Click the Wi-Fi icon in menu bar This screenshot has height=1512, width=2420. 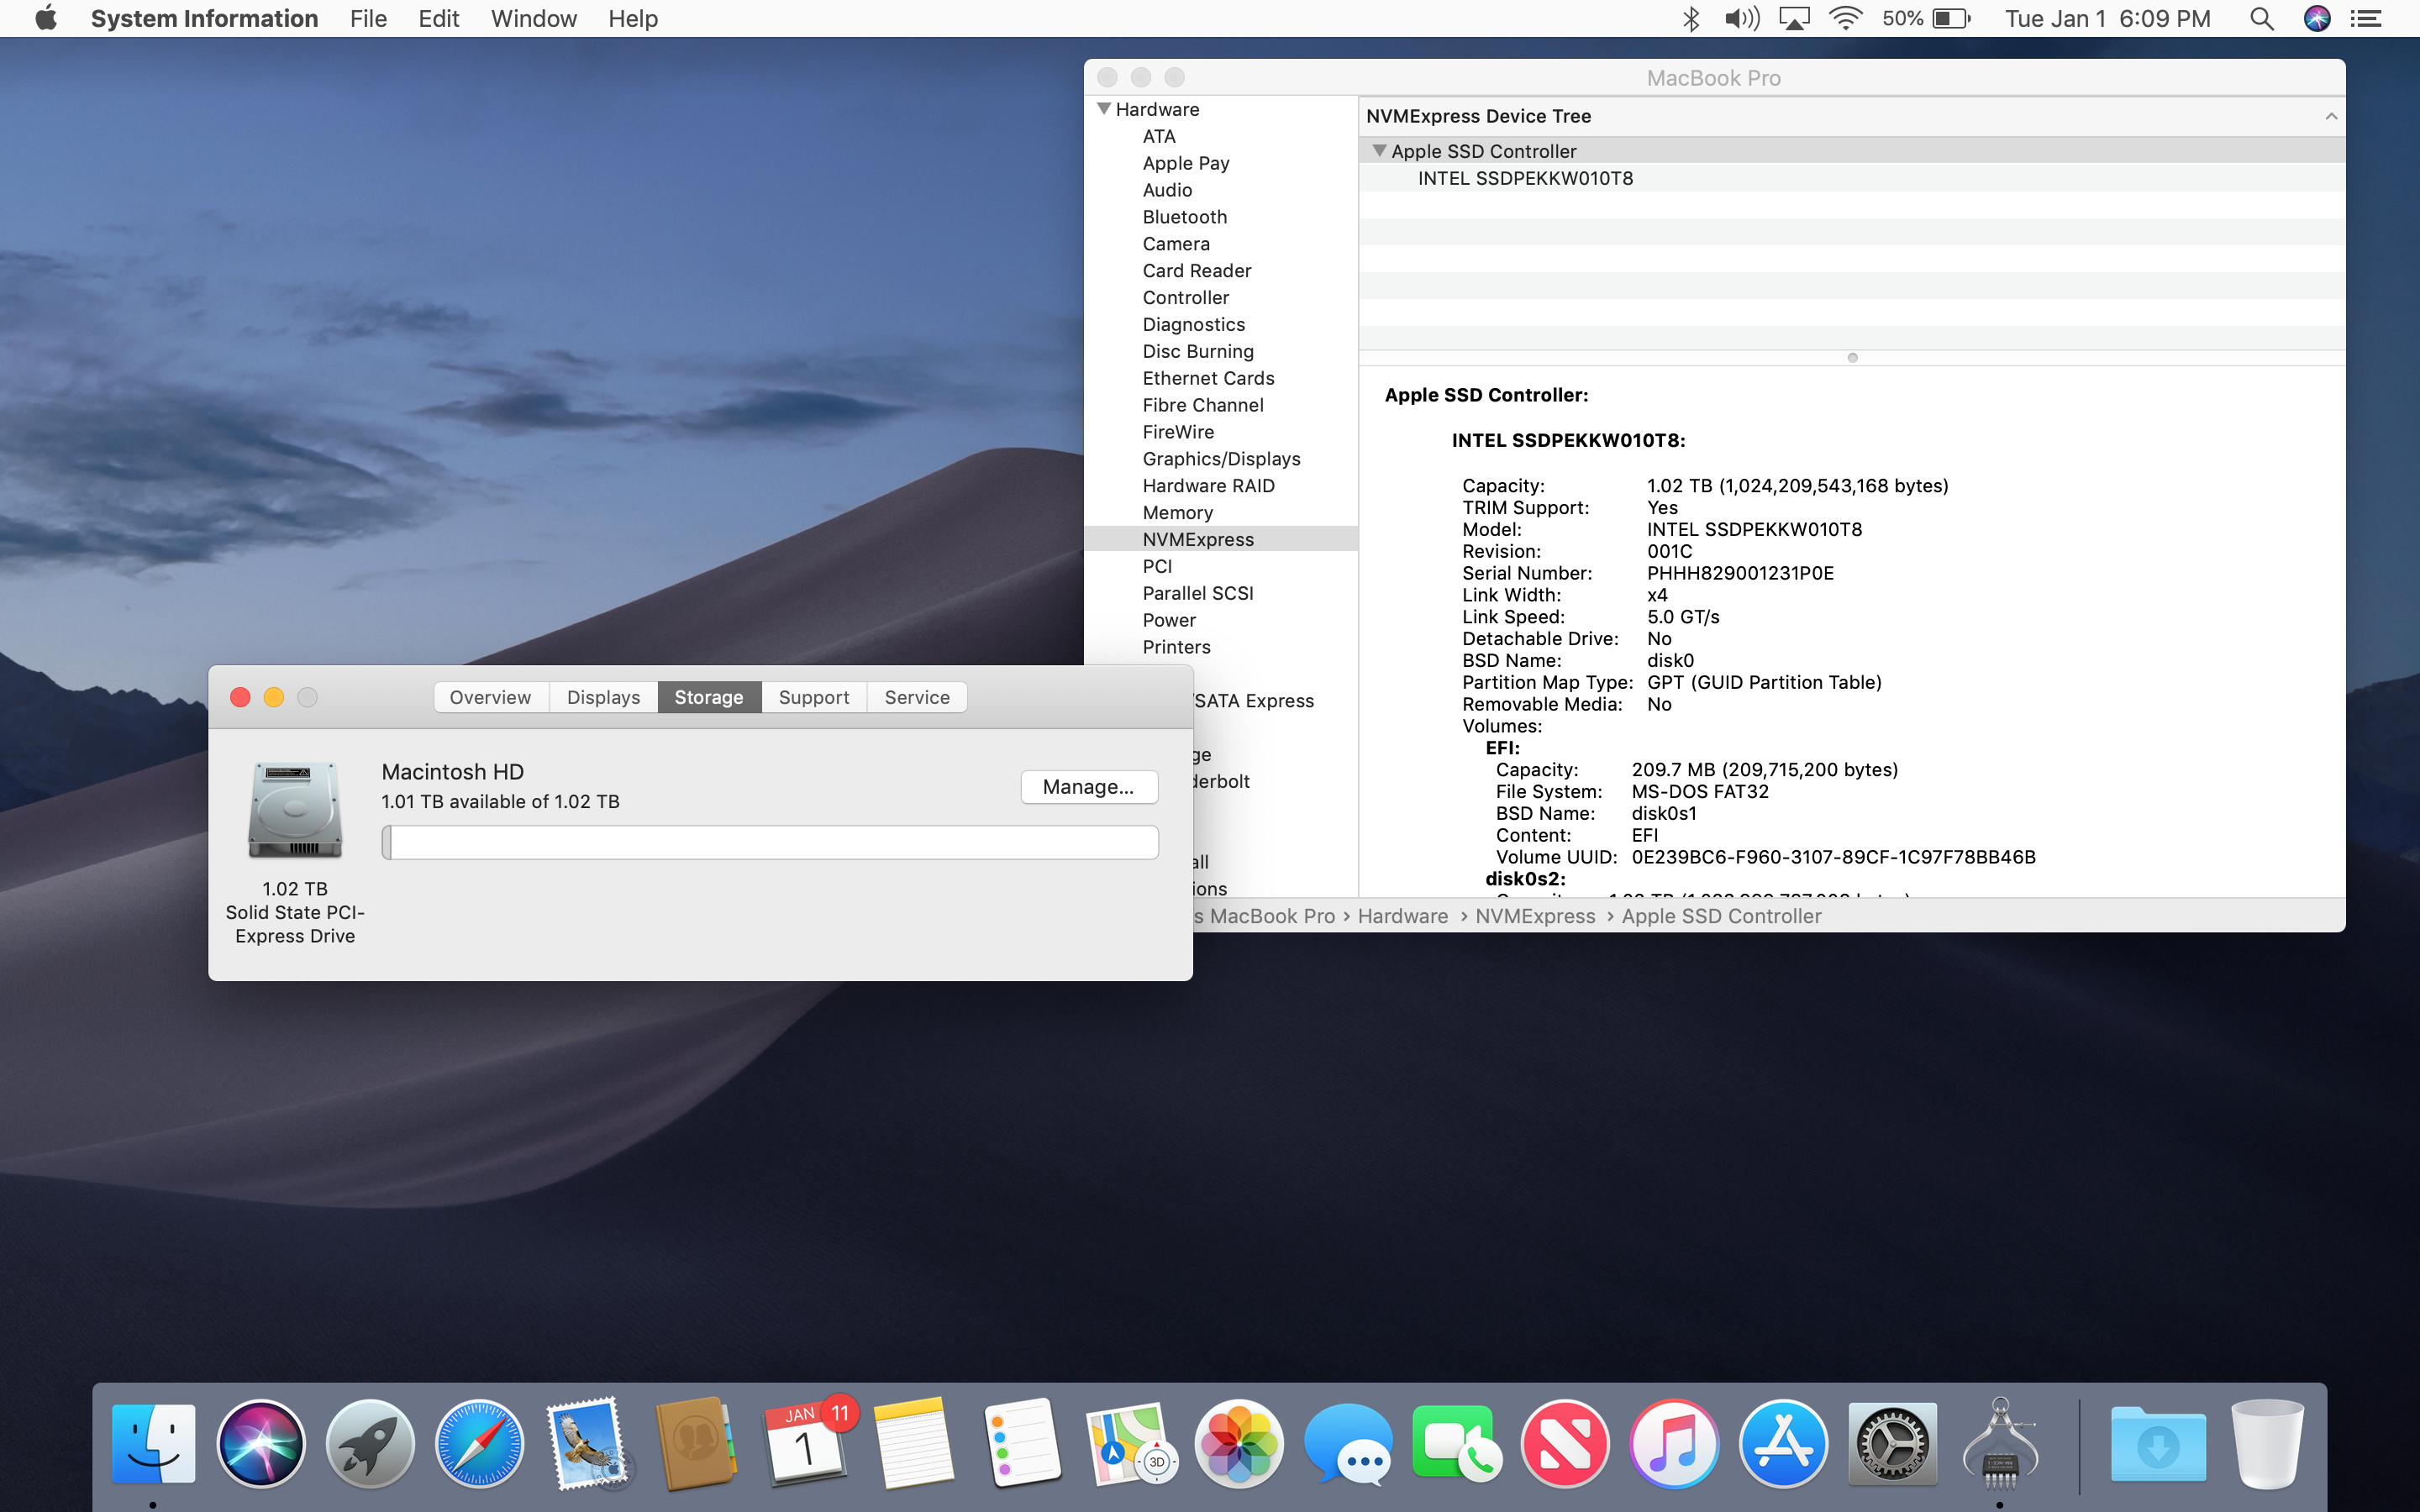1845,19
